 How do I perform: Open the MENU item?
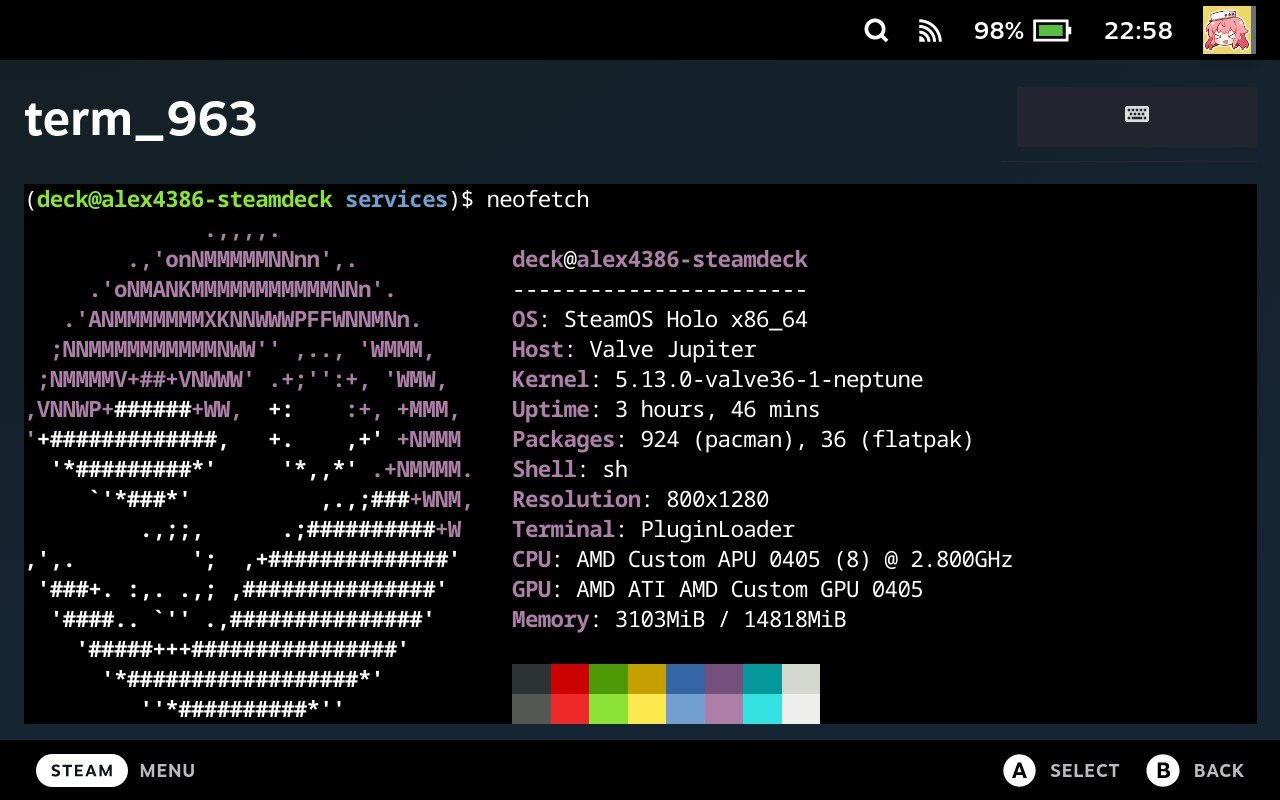pos(166,770)
